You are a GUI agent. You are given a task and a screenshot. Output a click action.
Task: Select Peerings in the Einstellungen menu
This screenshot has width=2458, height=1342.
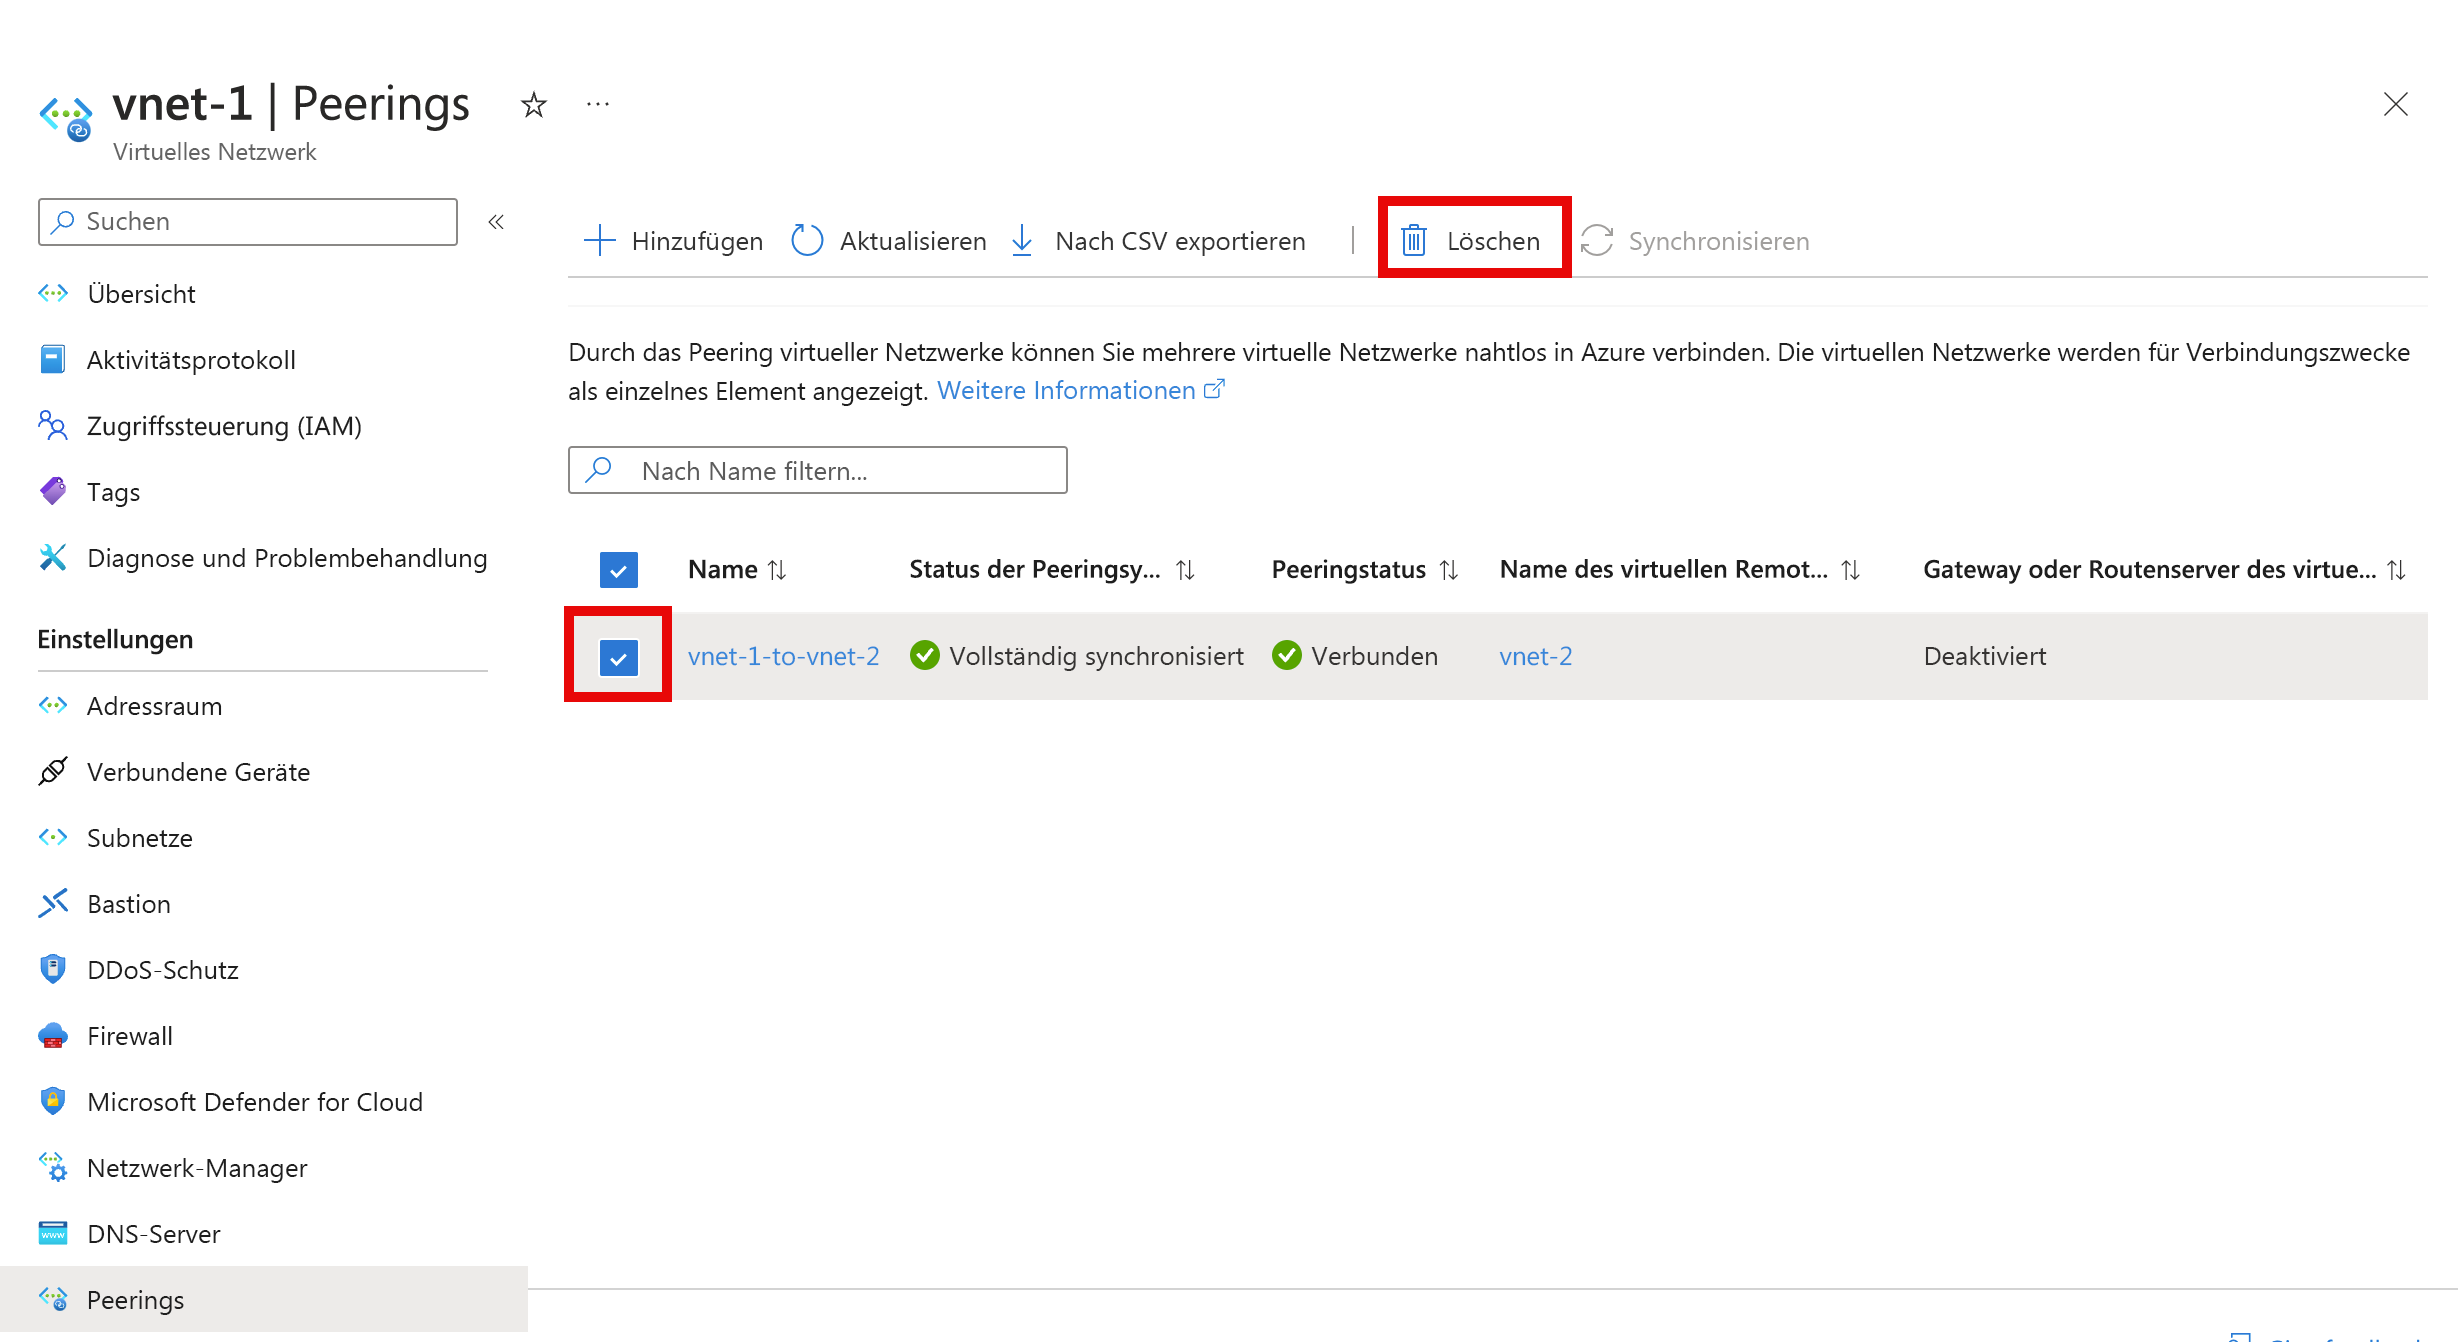(x=134, y=1299)
